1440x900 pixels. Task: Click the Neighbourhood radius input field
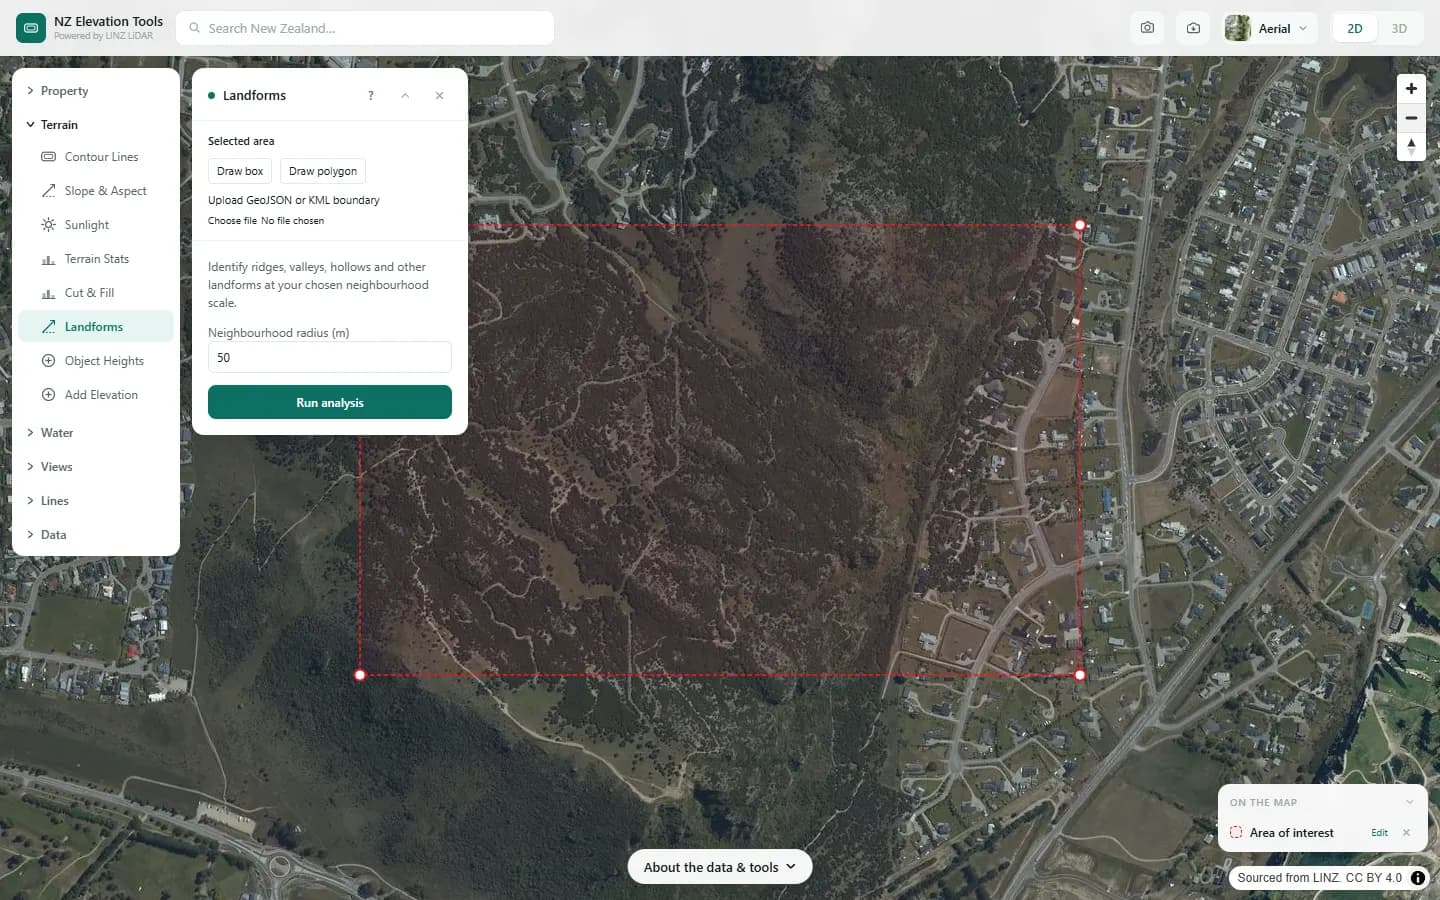click(330, 357)
